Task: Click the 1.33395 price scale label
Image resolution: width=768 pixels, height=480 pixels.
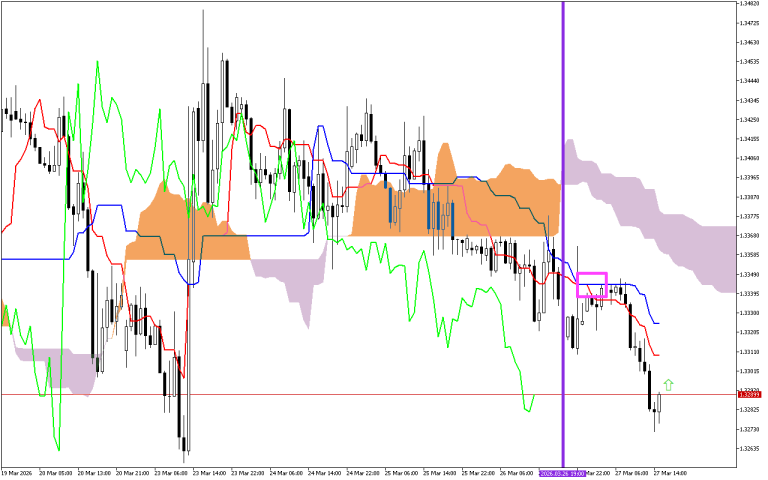Action: 749,294
